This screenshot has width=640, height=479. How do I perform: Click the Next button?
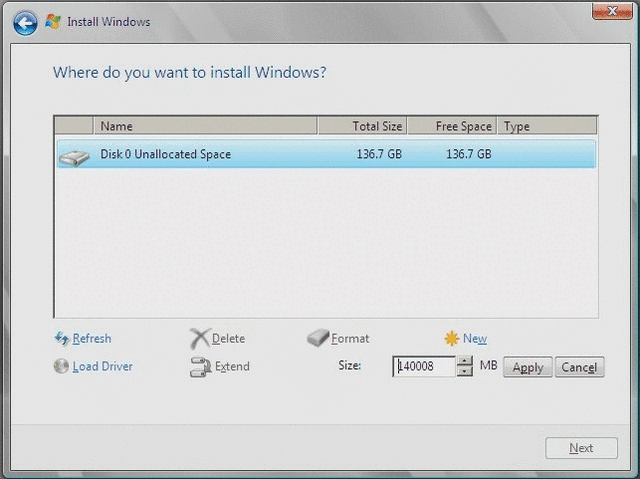[581, 448]
